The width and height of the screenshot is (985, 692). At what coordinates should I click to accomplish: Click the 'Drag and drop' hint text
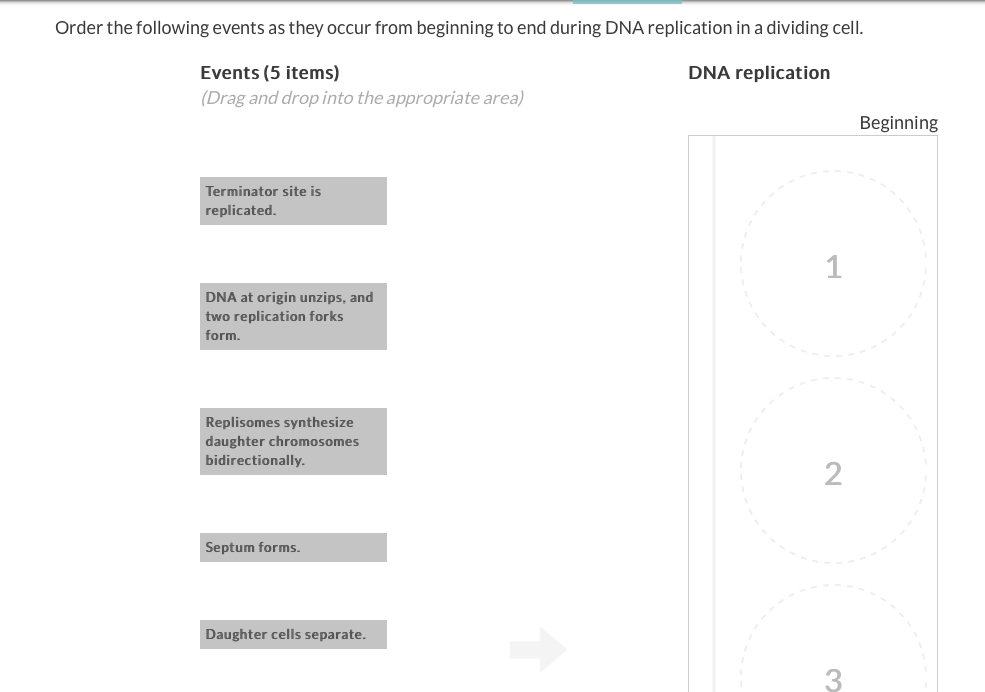pos(362,98)
